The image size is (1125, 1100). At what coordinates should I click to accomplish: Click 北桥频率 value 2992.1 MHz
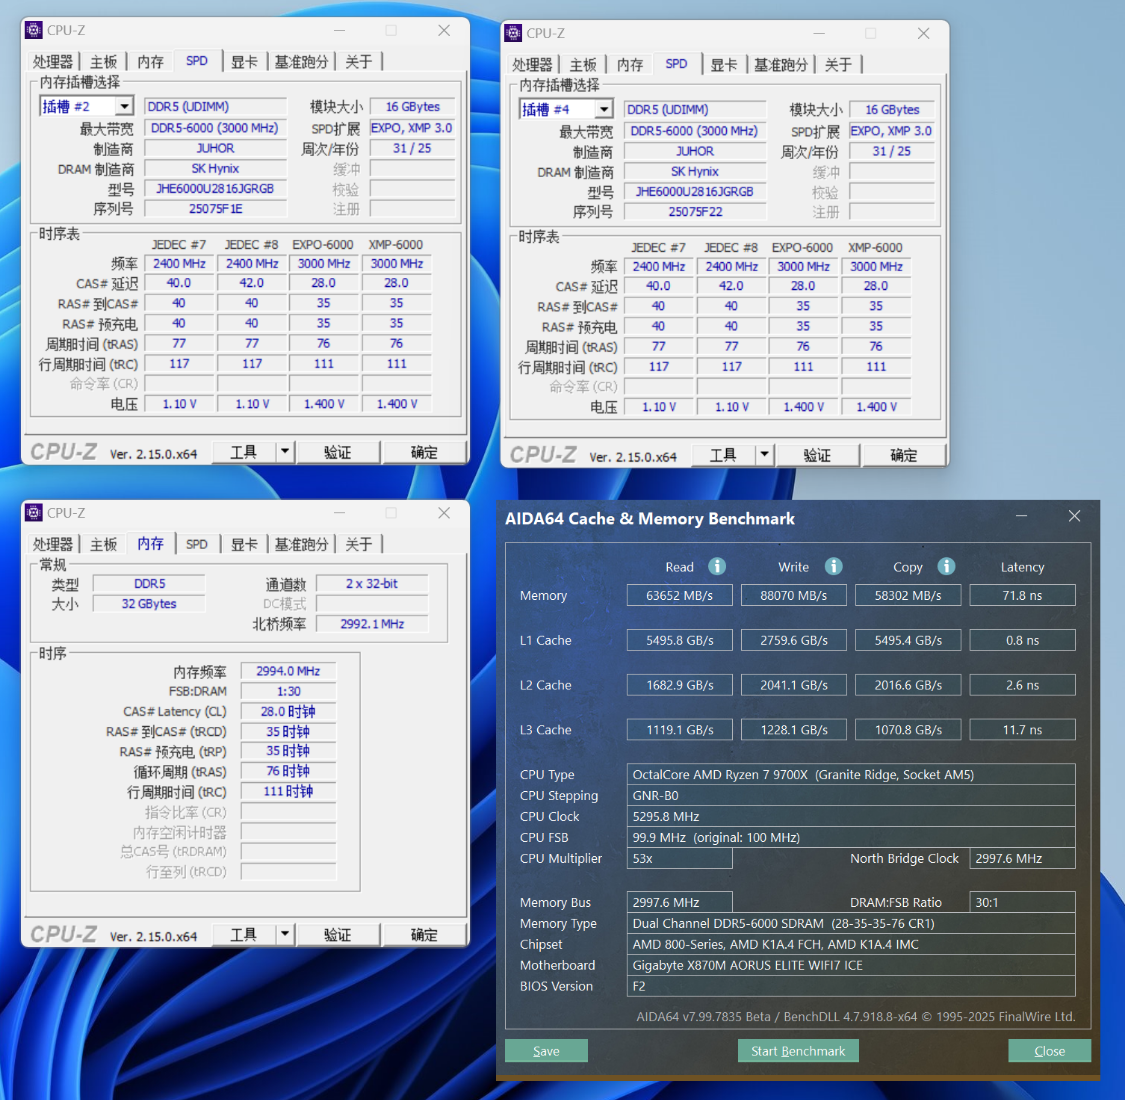372,624
